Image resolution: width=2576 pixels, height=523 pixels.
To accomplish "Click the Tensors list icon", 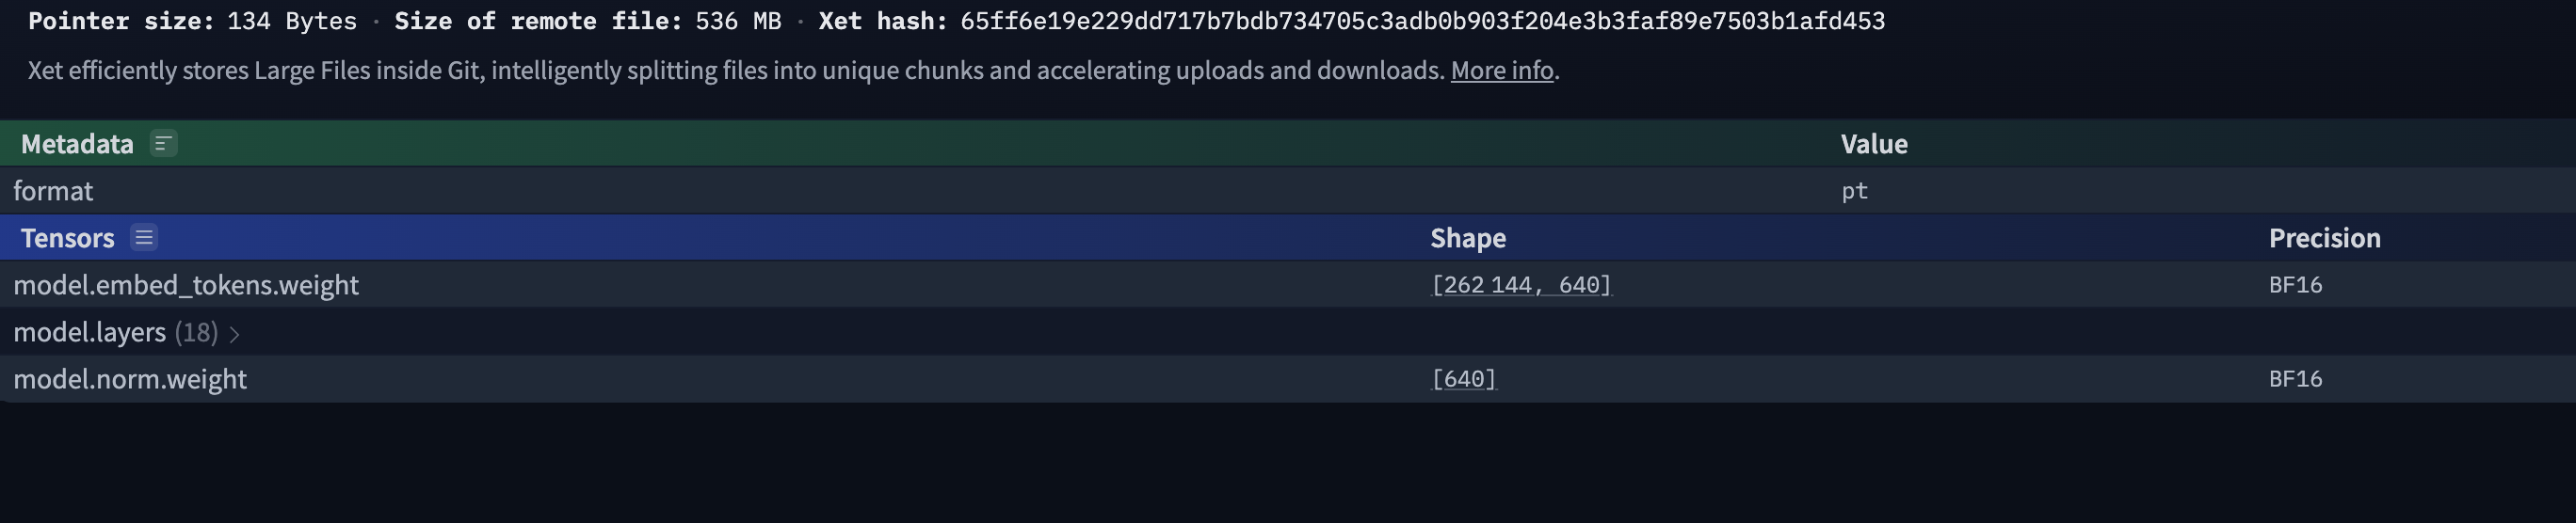I will click(144, 238).
